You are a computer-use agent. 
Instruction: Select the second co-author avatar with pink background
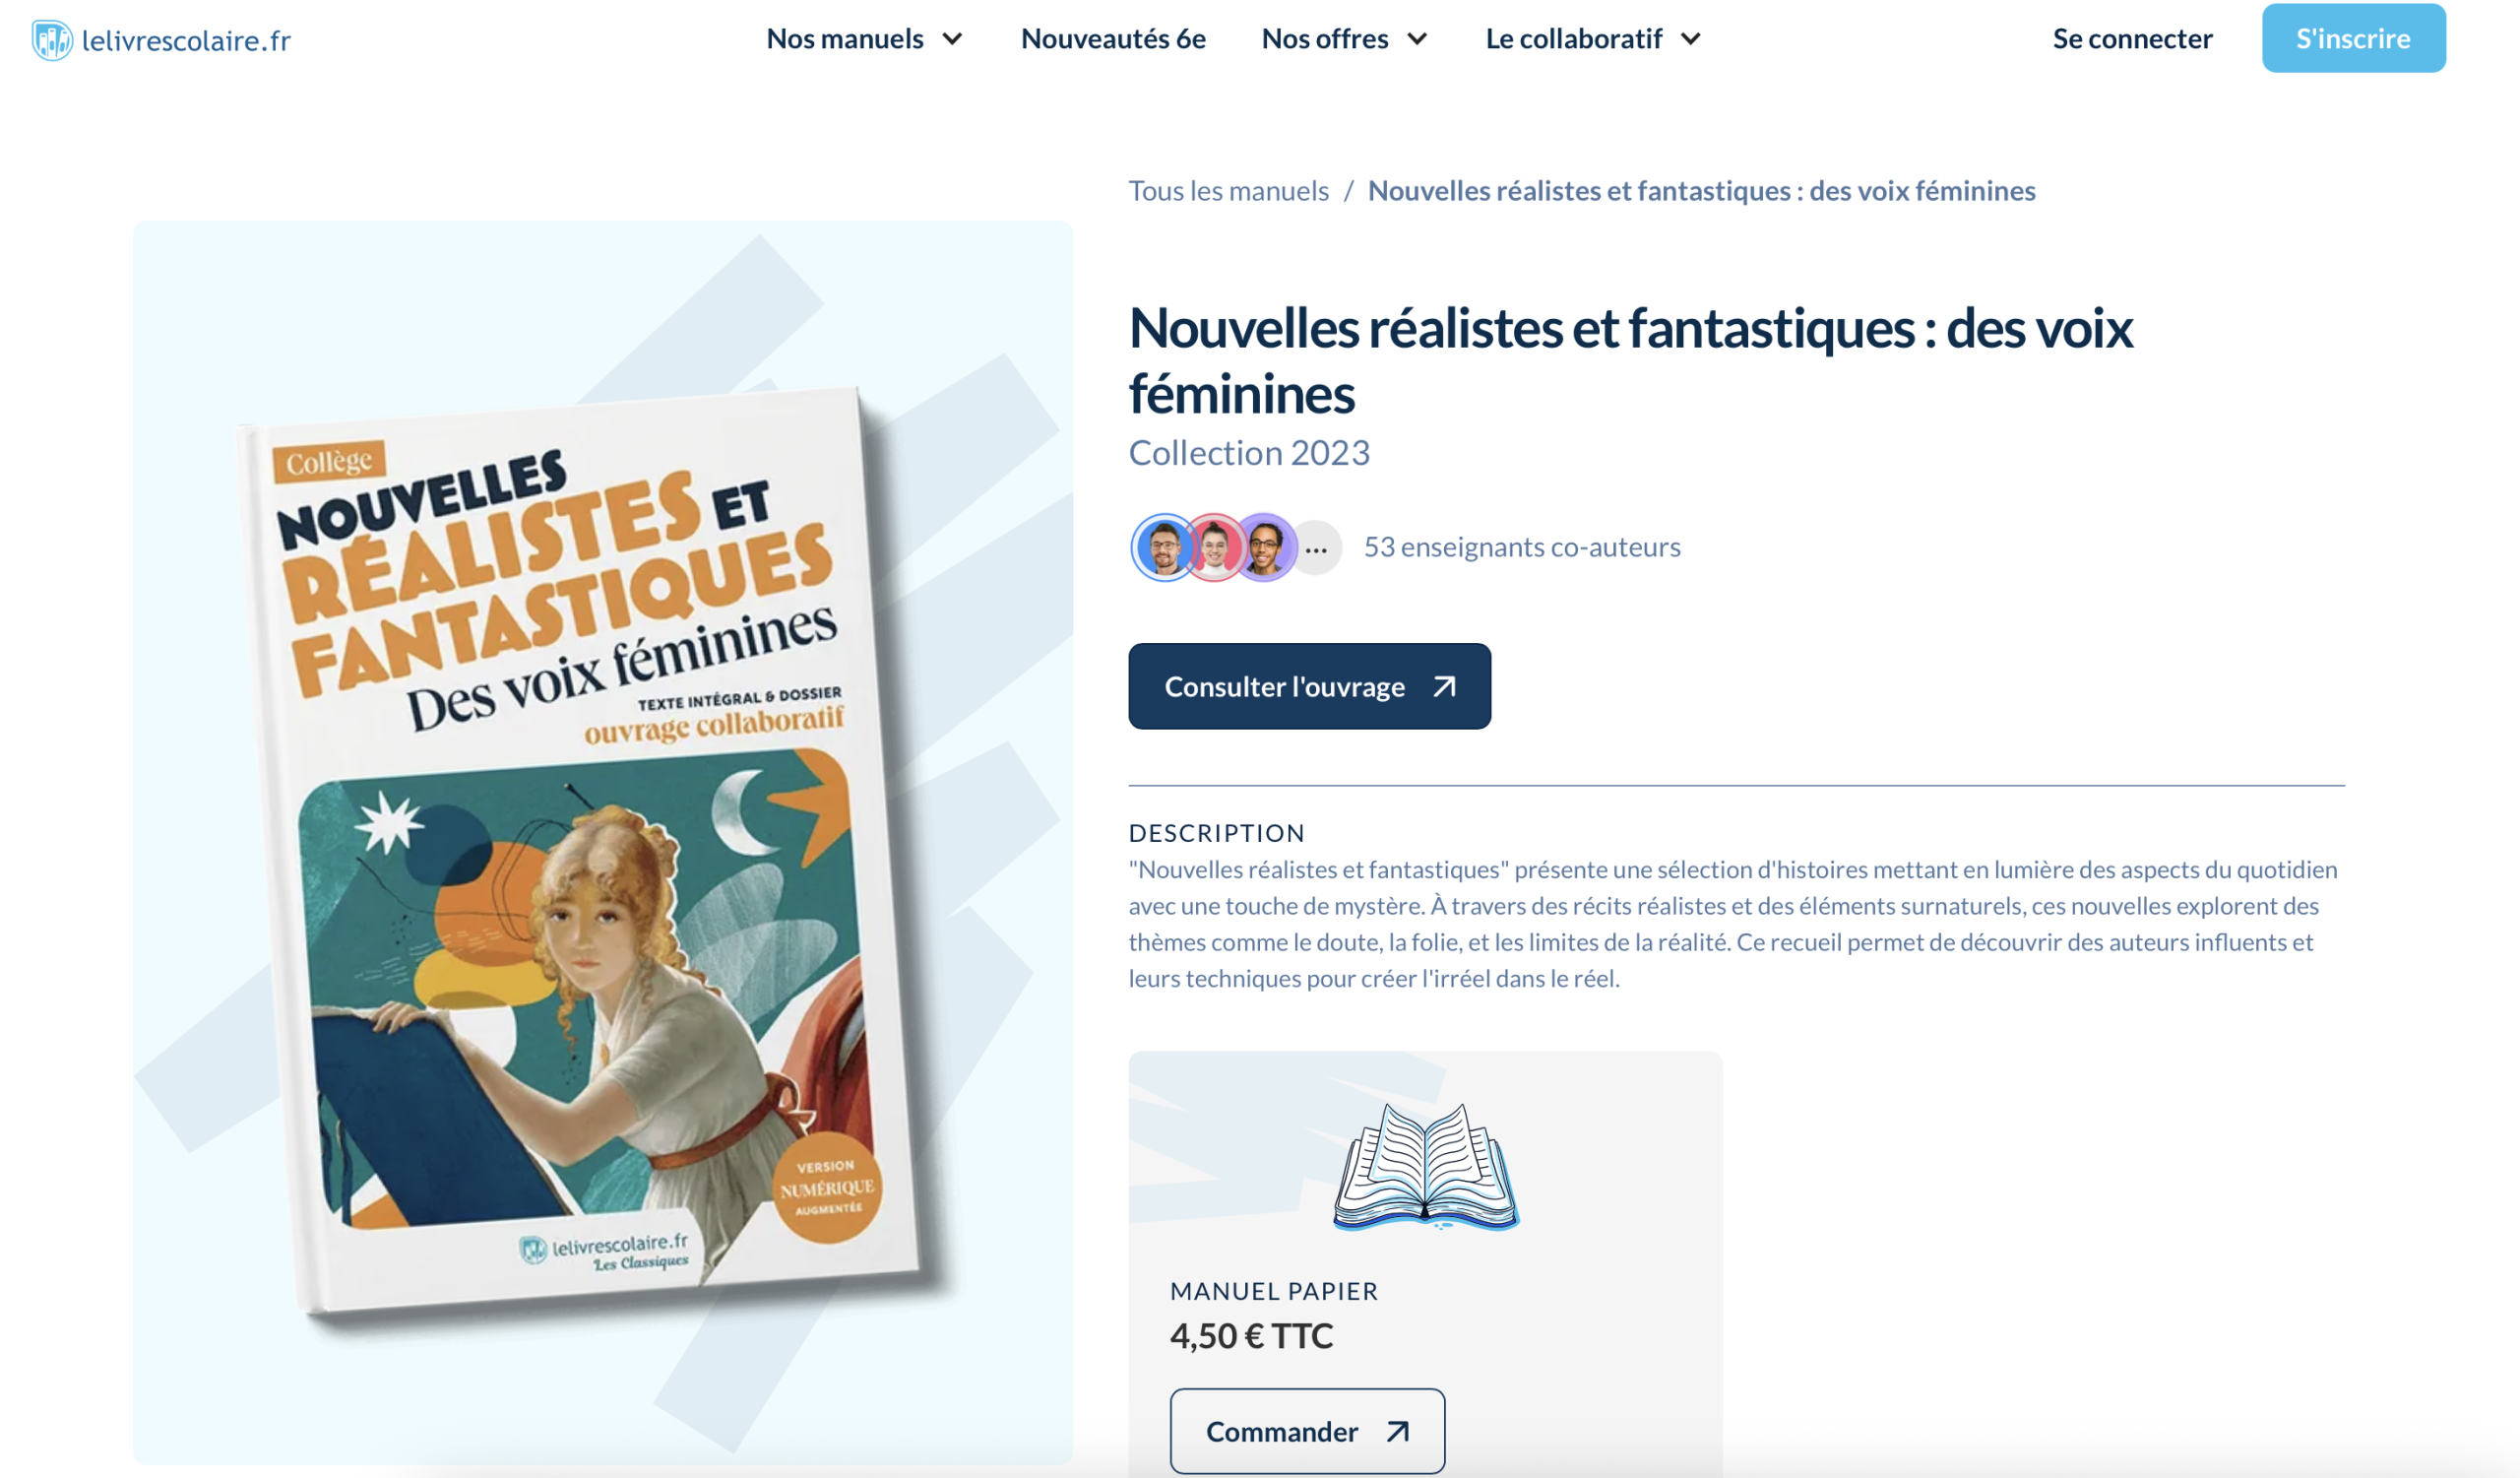(1213, 547)
